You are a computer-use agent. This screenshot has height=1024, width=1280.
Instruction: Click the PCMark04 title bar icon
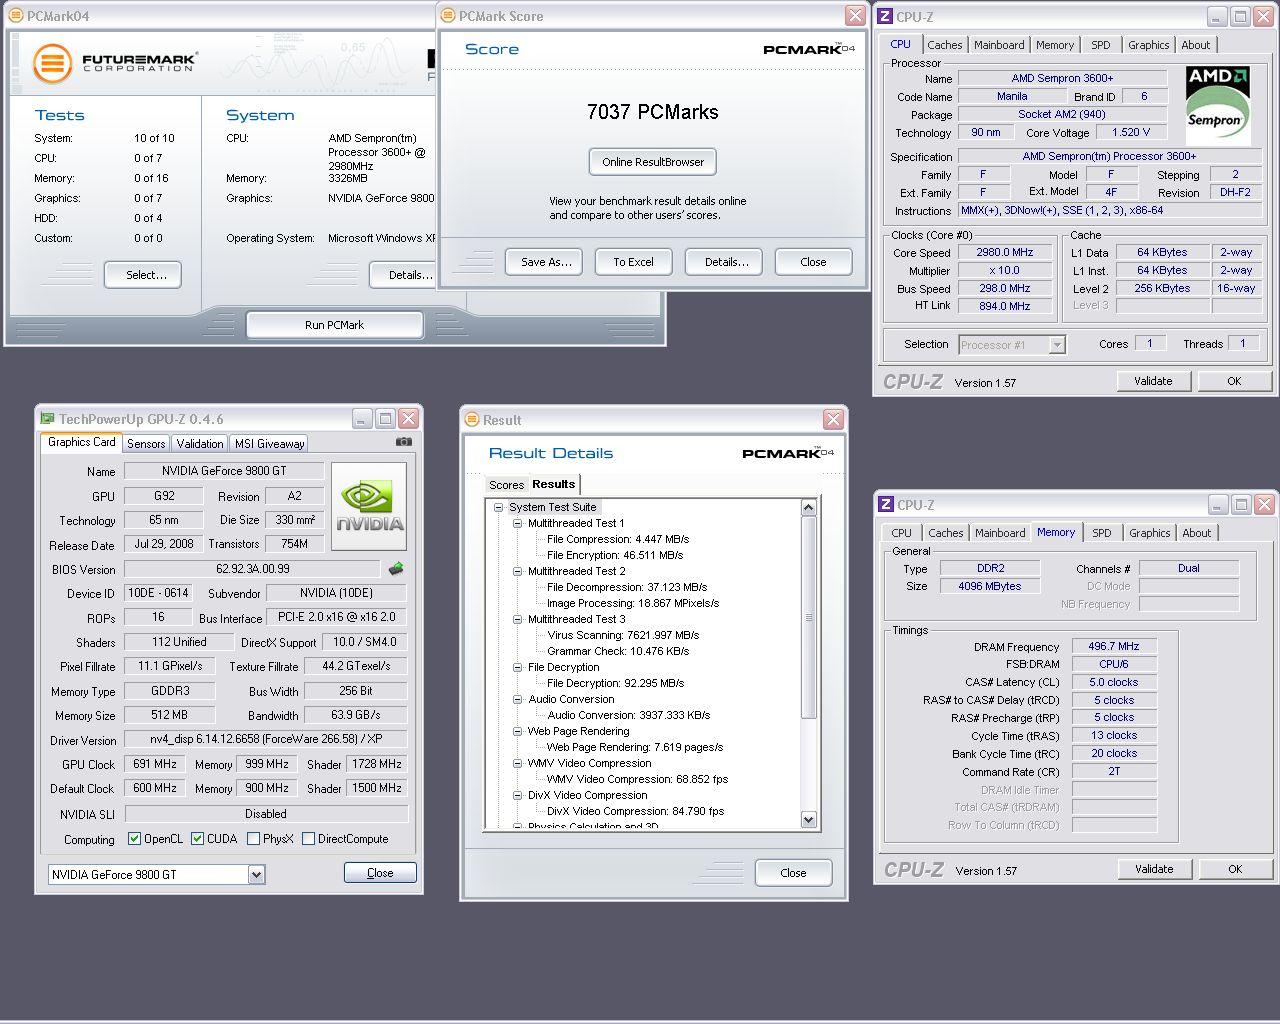pyautogui.click(x=14, y=16)
